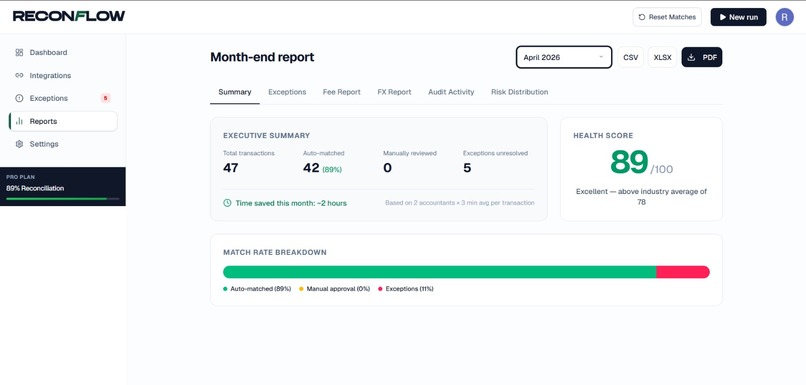The width and height of the screenshot is (806, 385).
Task: View the Risk Distribution tab
Action: click(519, 92)
